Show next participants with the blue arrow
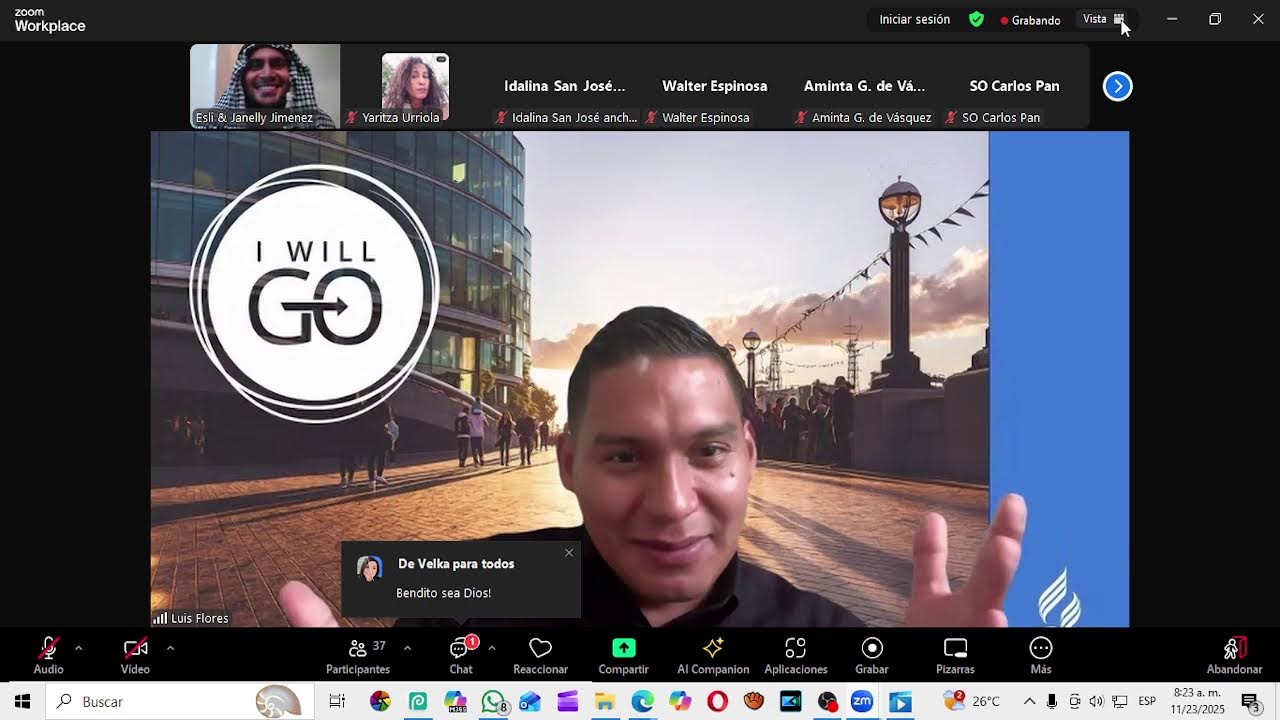This screenshot has height=720, width=1280. [1117, 86]
